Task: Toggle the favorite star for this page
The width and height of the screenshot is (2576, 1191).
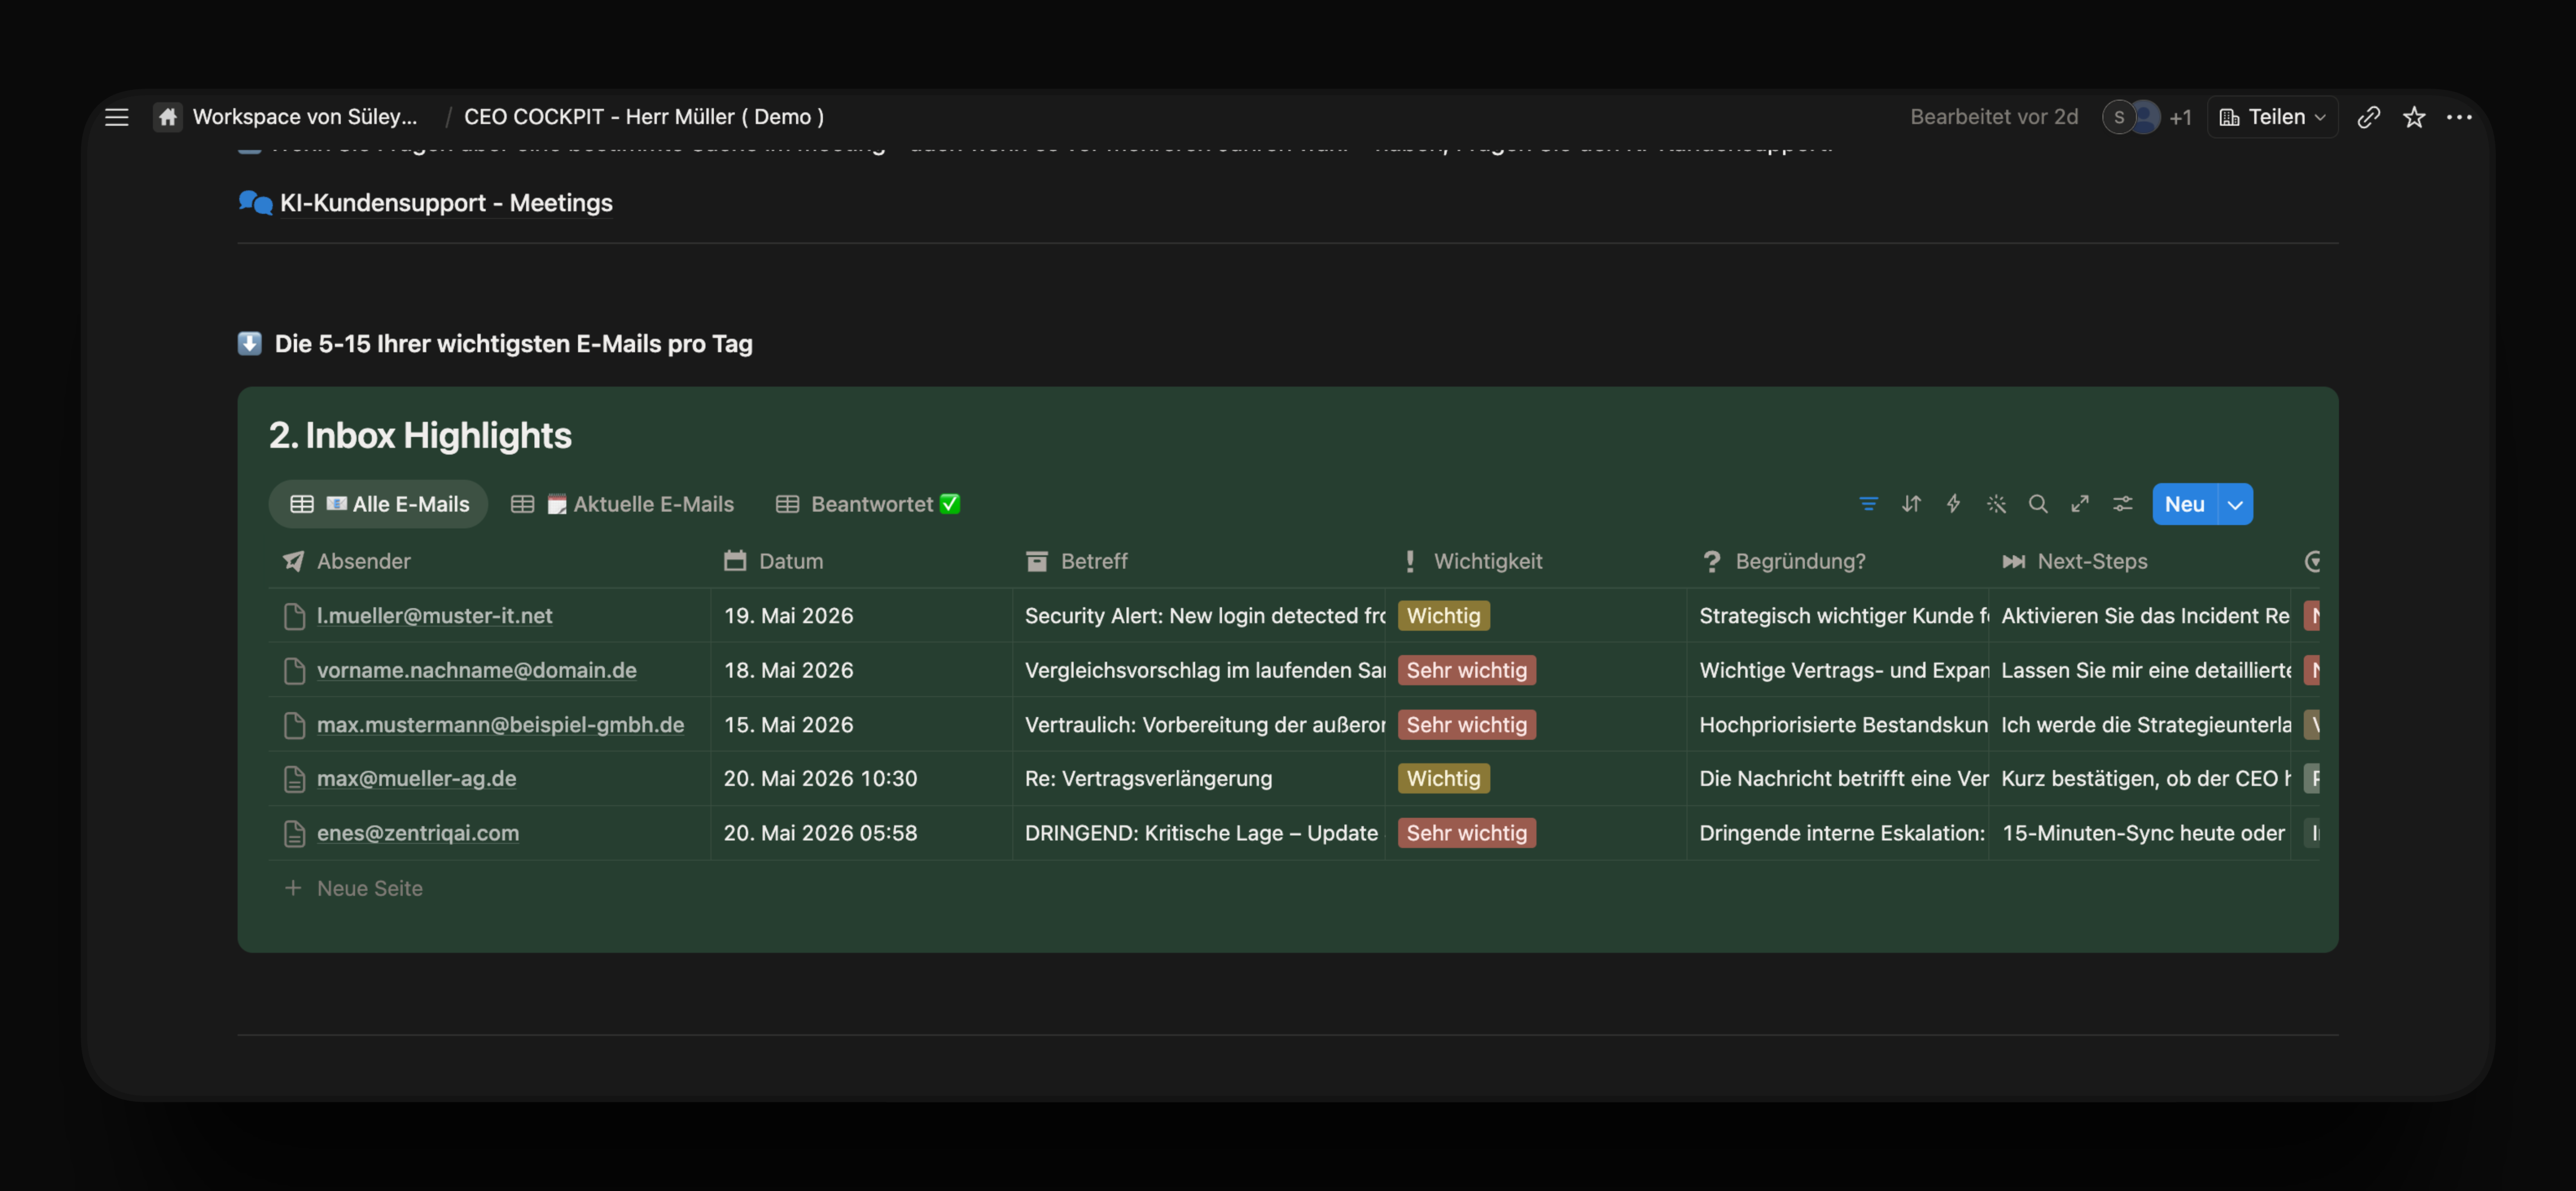Action: click(x=2414, y=117)
